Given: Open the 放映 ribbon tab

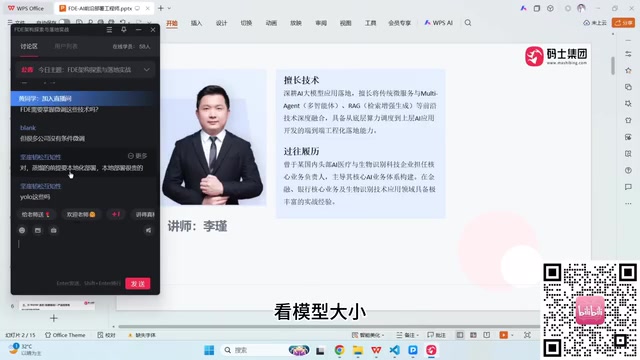Looking at the screenshot, I should coord(296,23).
